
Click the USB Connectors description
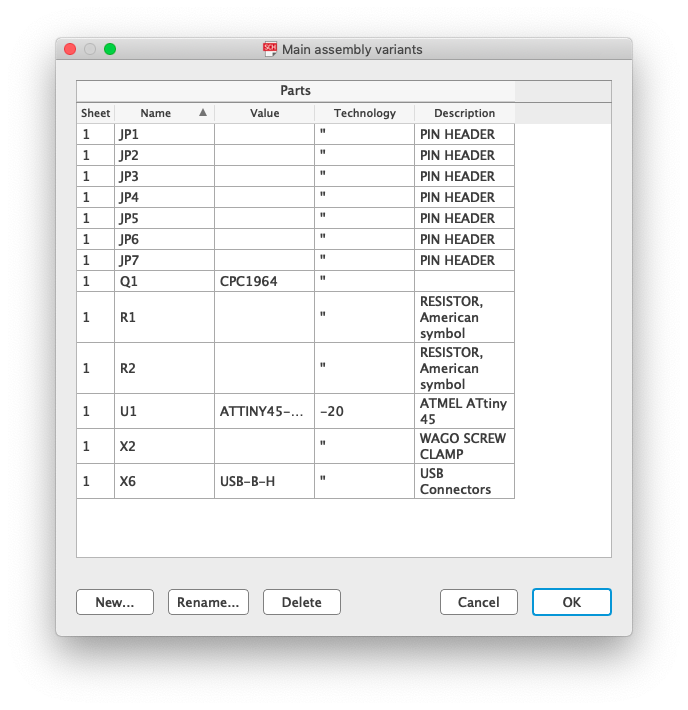tap(465, 481)
